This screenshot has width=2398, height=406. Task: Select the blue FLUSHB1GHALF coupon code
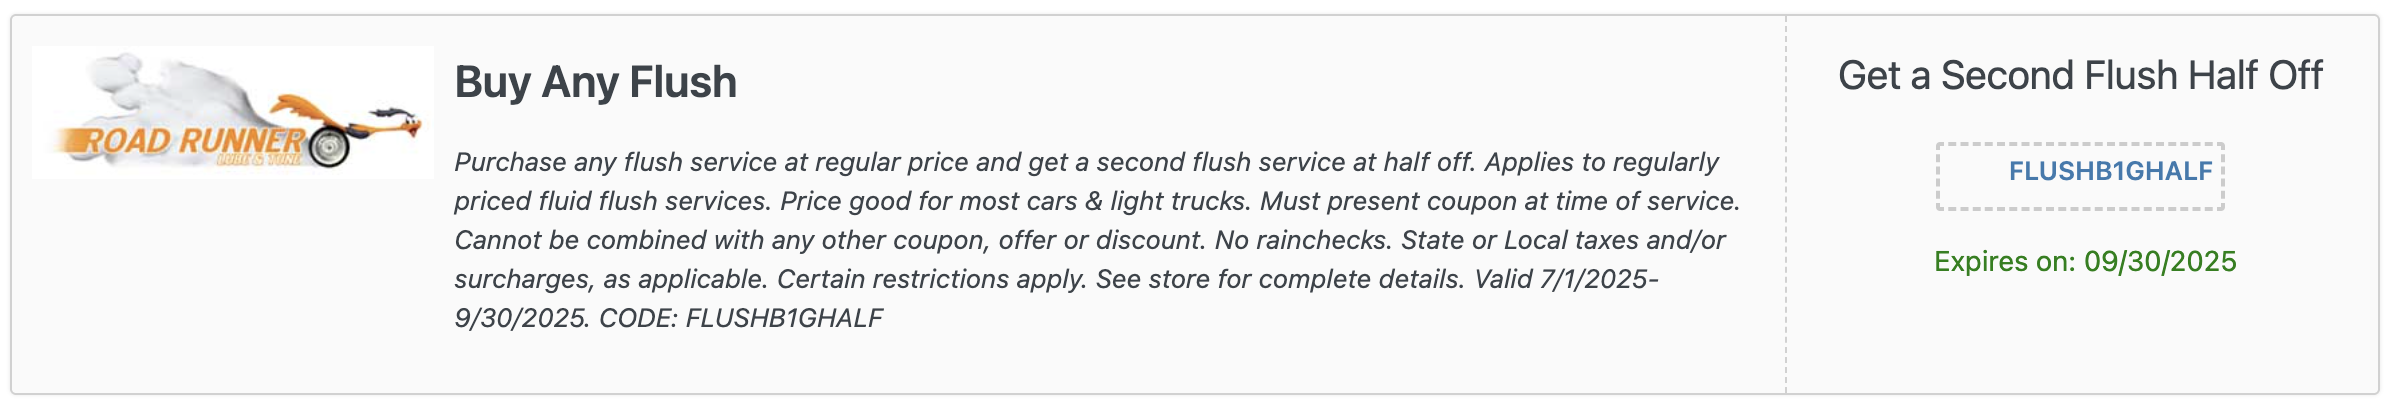2110,171
